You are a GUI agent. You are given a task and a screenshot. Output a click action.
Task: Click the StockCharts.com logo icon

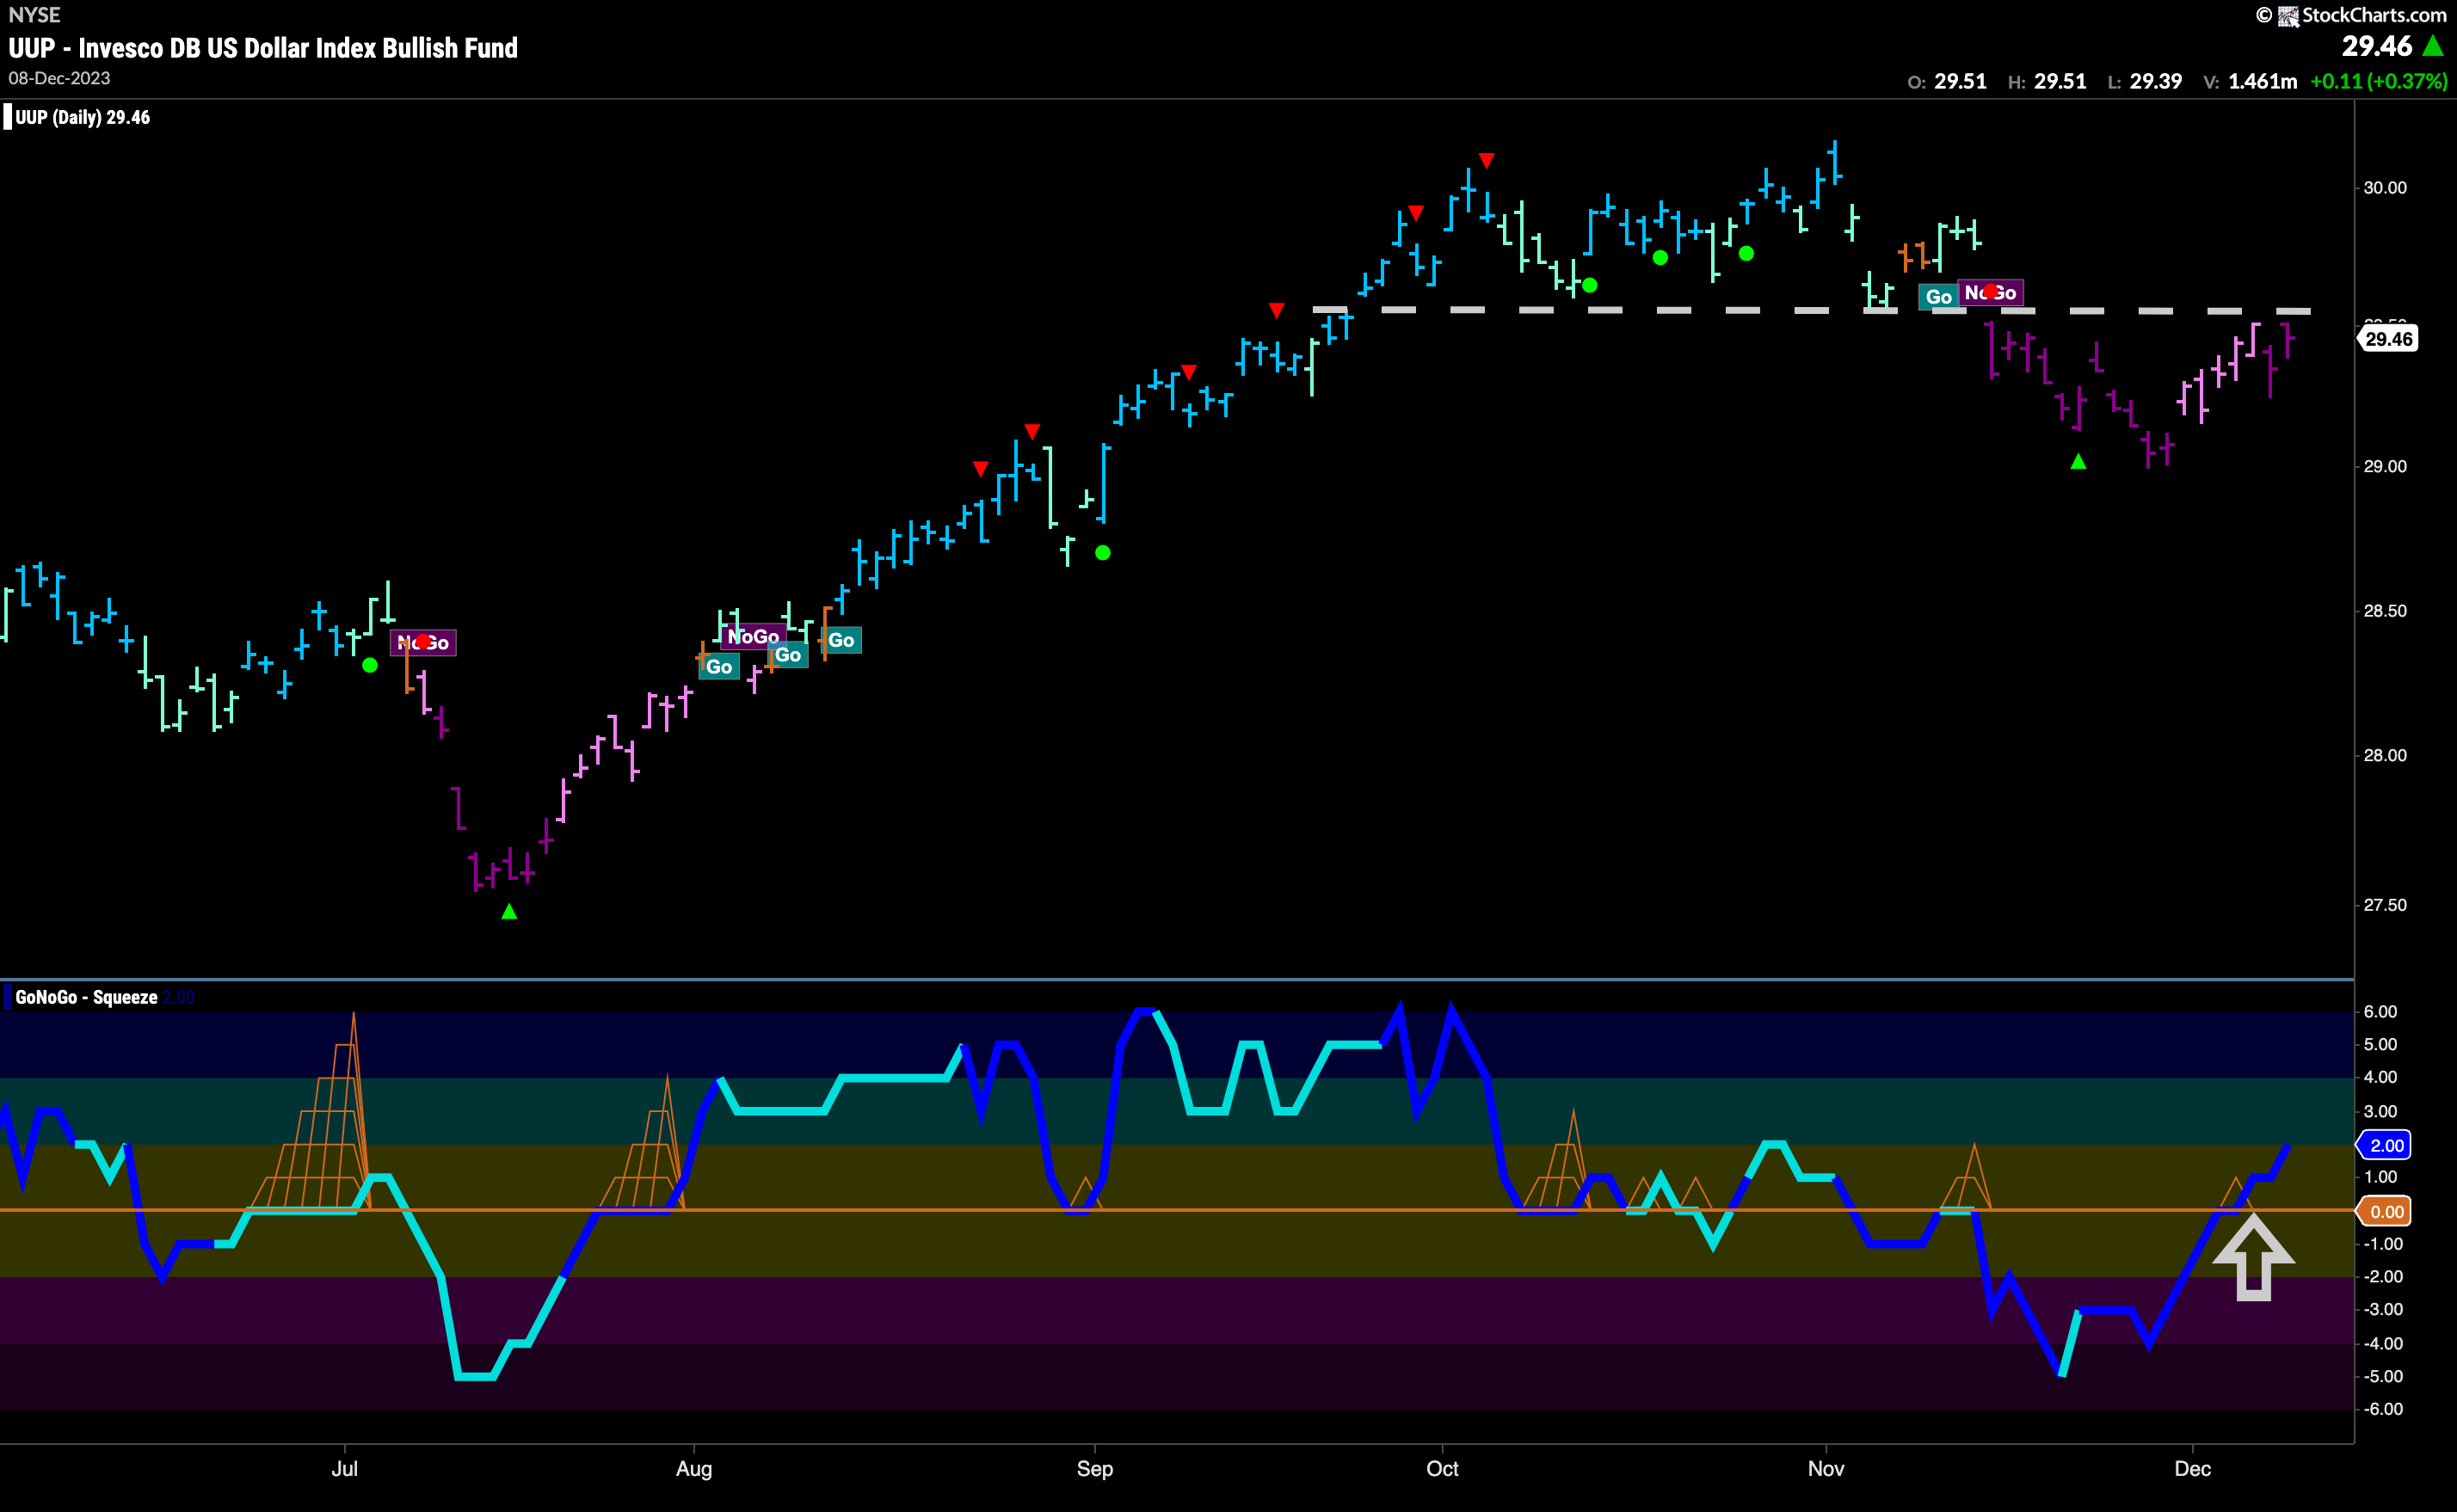2288,15
